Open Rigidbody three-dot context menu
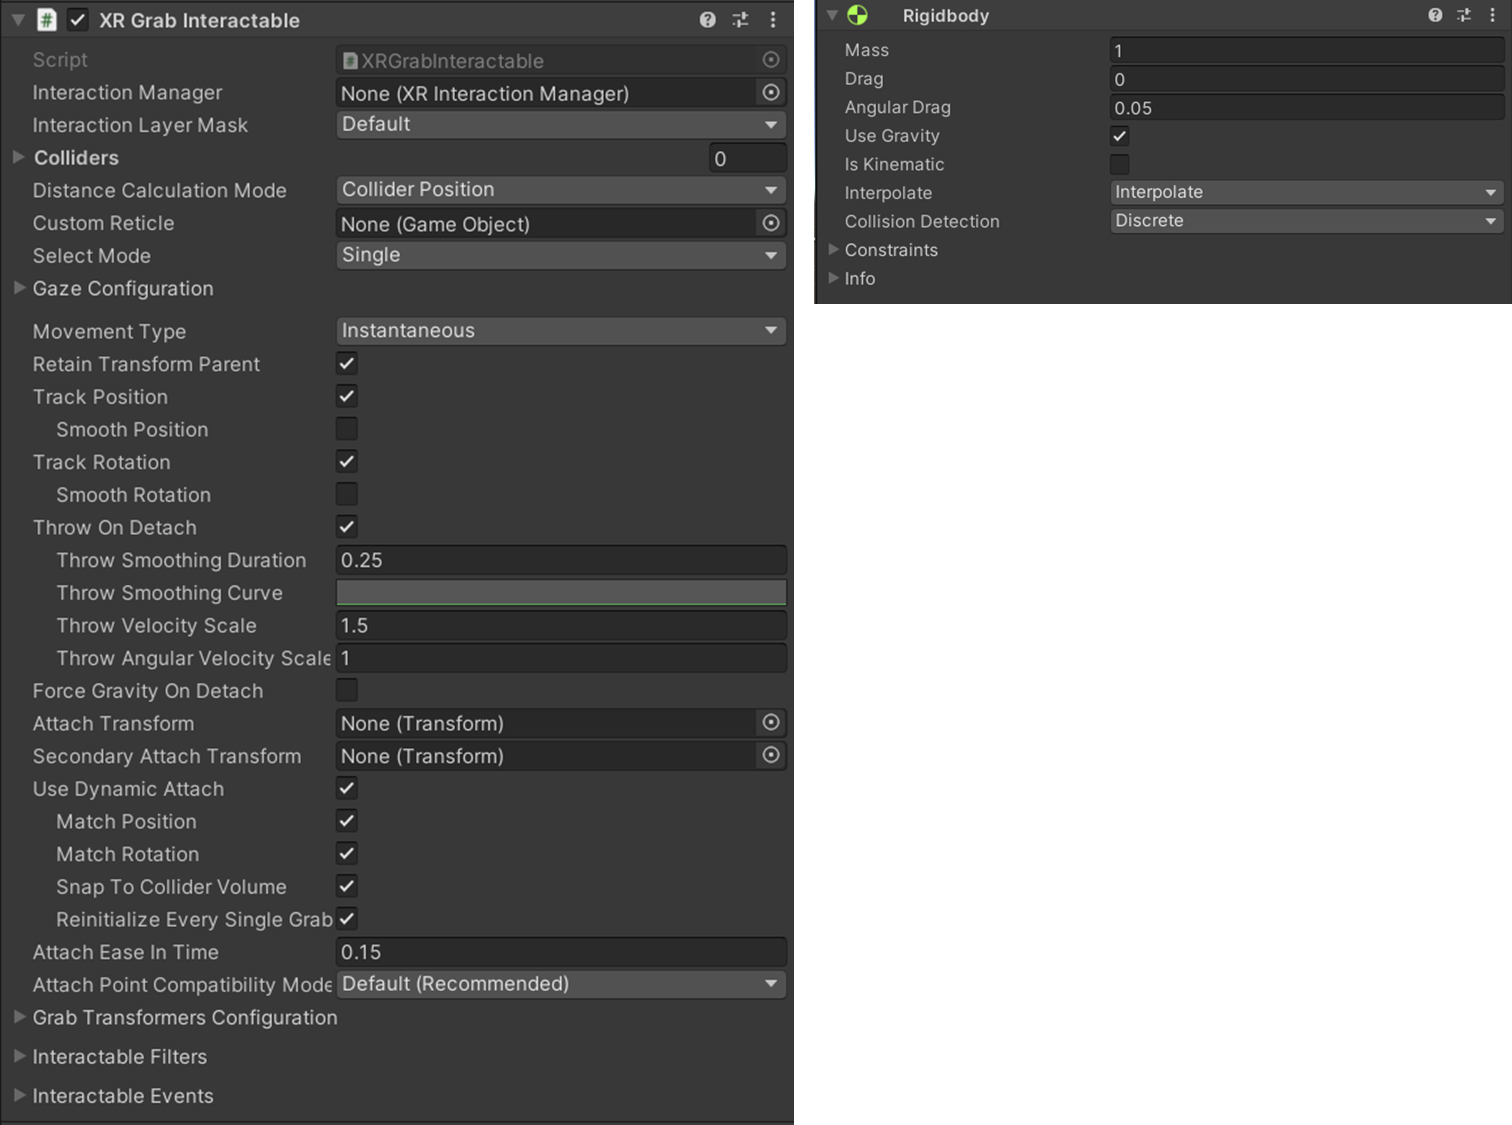Image resolution: width=1512 pixels, height=1125 pixels. [1492, 15]
